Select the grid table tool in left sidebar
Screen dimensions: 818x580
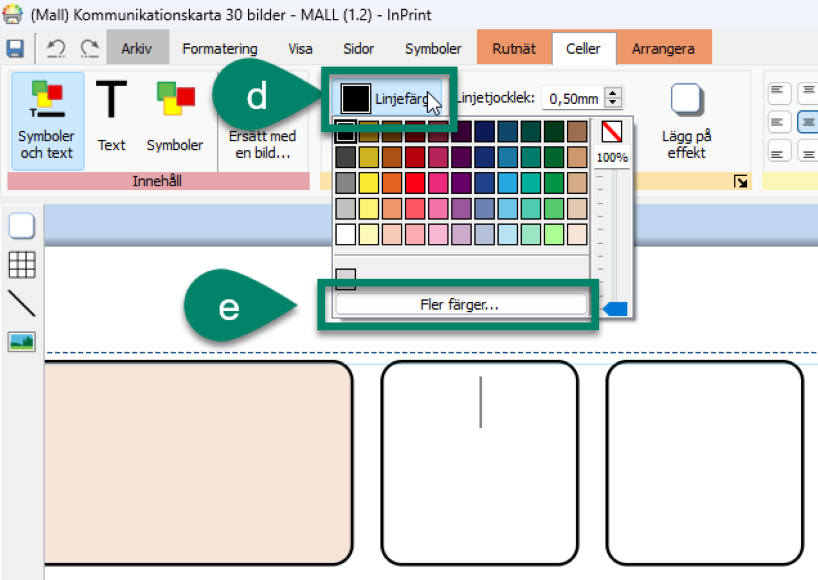pyautogui.click(x=21, y=264)
